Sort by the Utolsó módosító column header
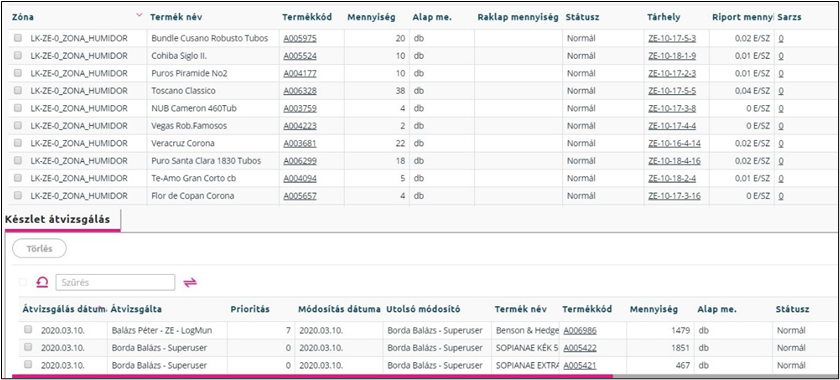Screen dimensions: 840x380 point(423,309)
